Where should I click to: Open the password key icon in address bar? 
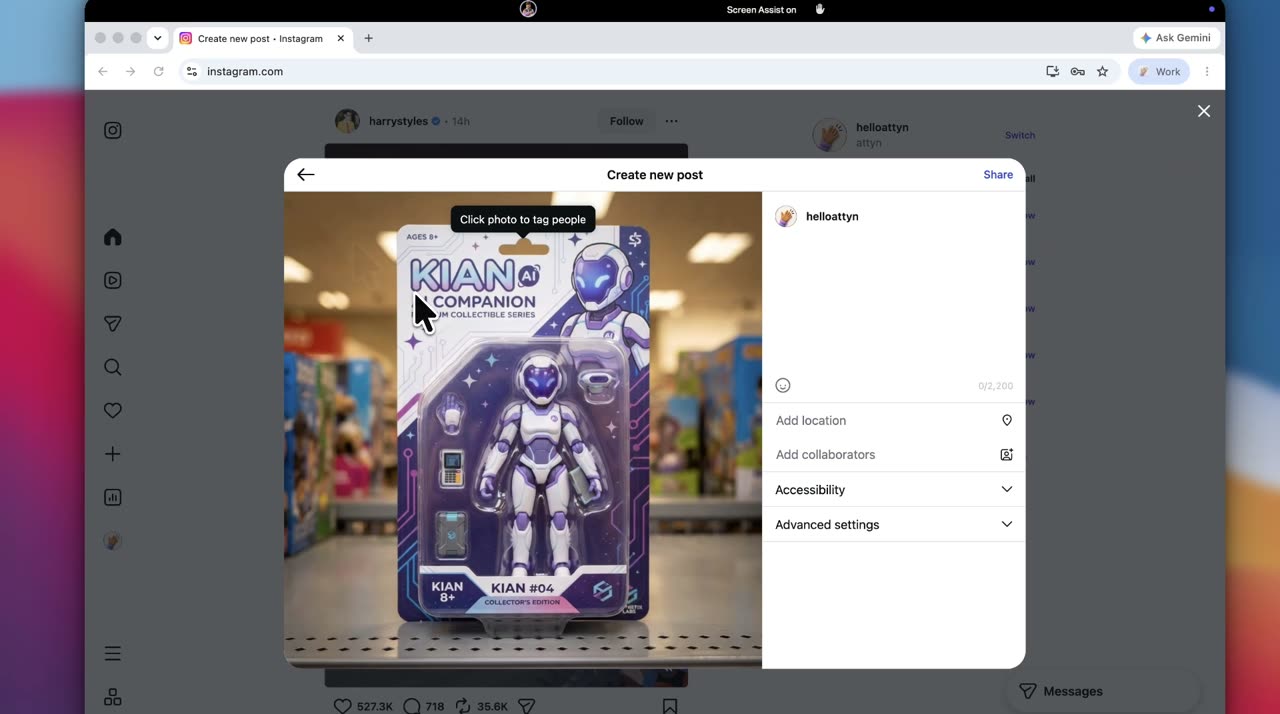tap(1077, 71)
